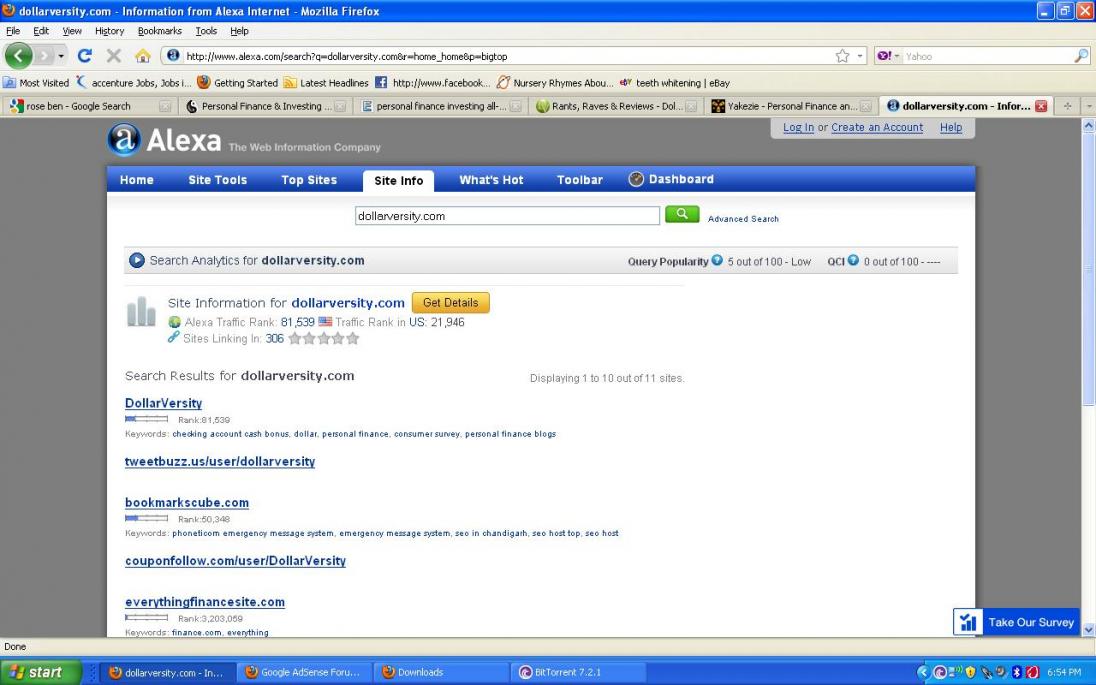
Task: Open the File menu
Action: pos(13,31)
